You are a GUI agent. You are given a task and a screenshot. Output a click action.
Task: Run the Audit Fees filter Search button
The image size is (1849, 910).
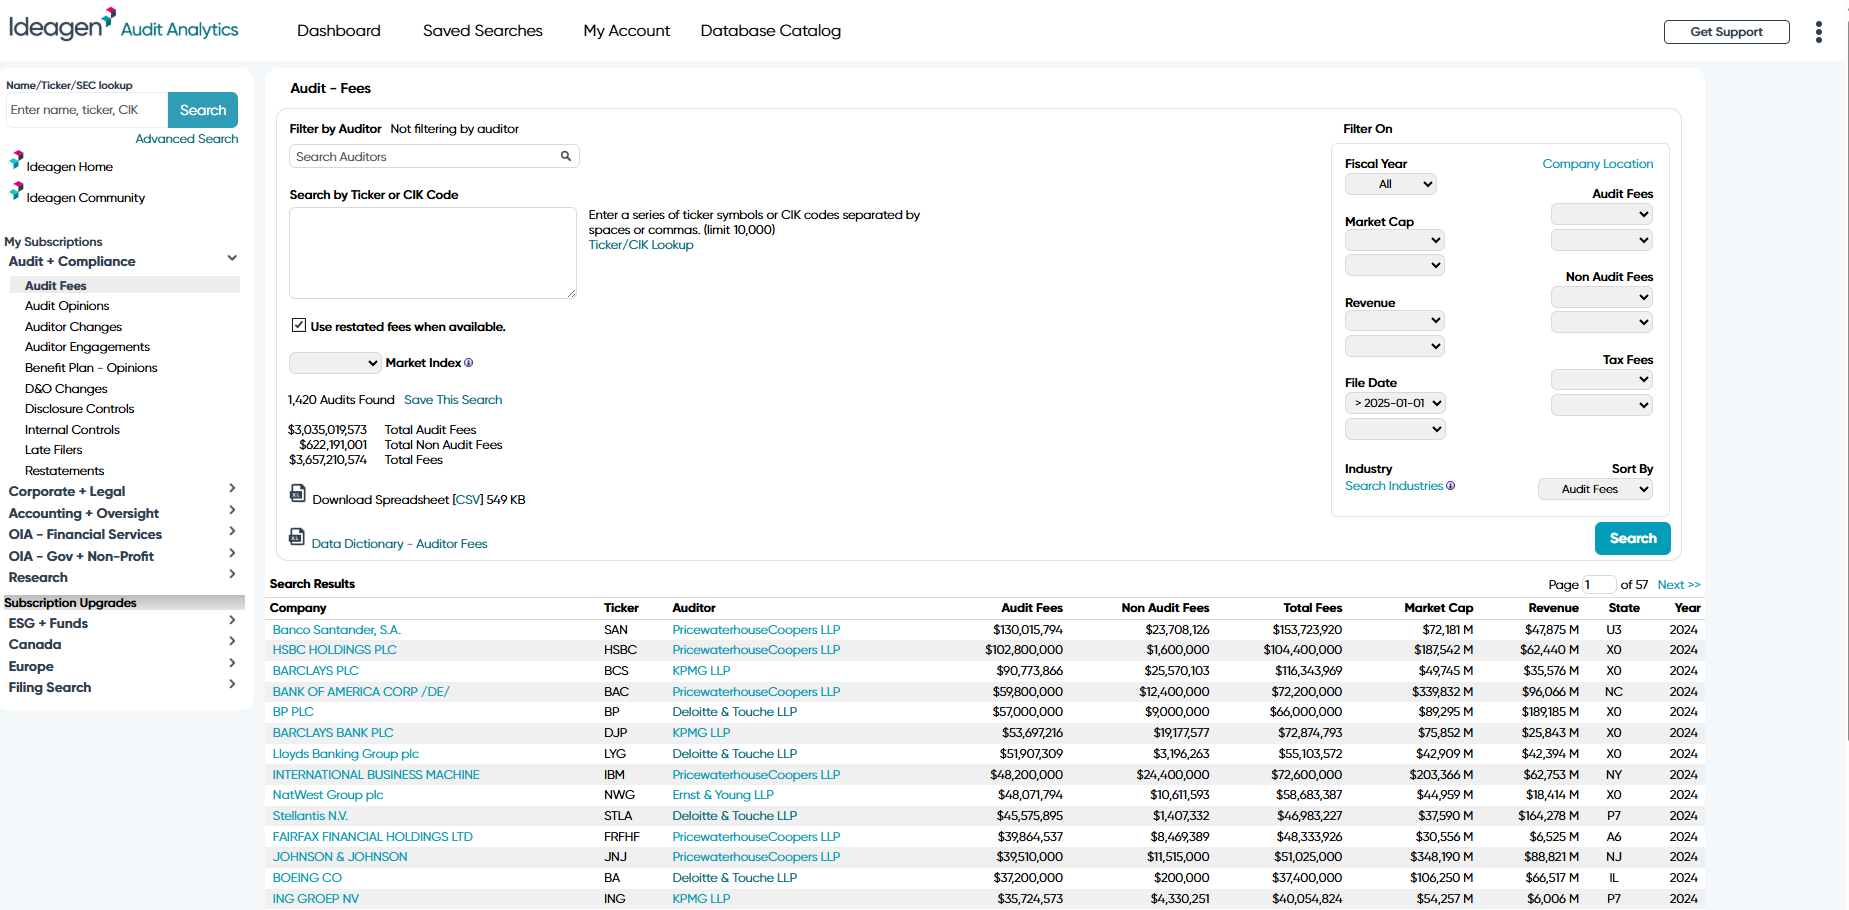pyautogui.click(x=1633, y=538)
